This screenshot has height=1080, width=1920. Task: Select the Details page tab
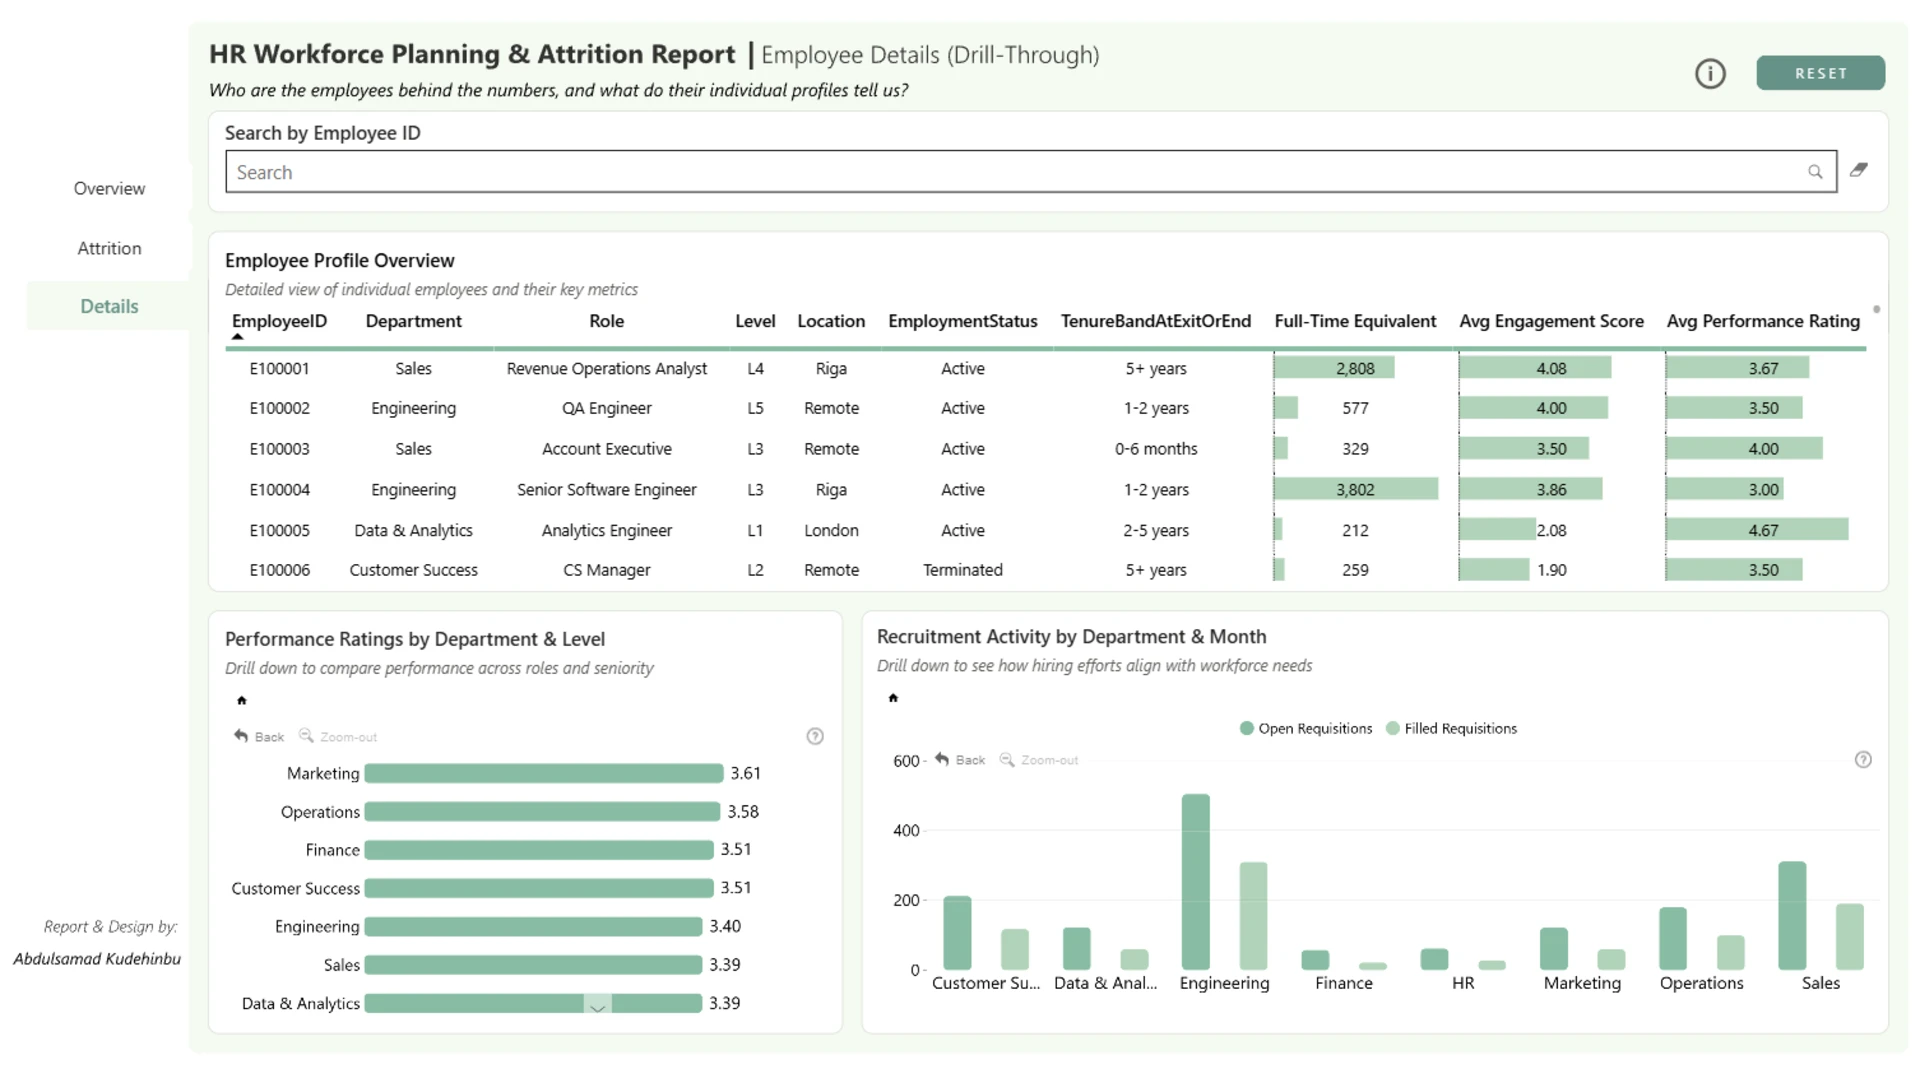coord(109,306)
